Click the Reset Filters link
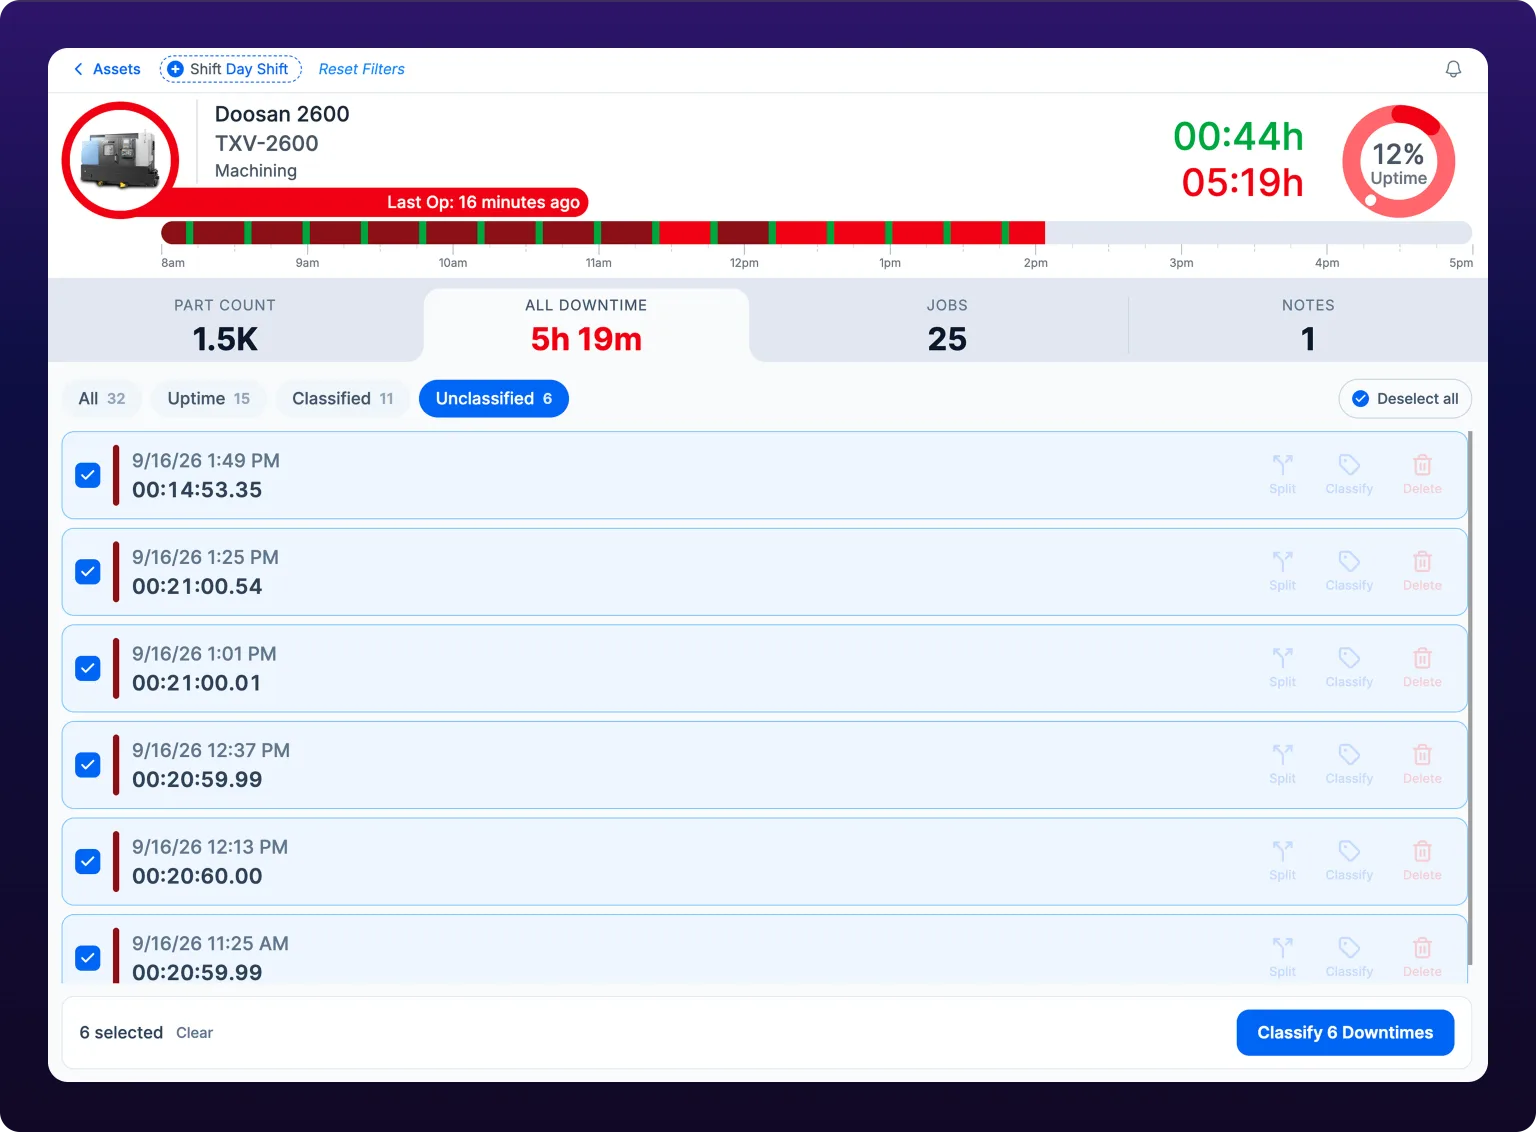Viewport: 1536px width, 1132px height. pyautogui.click(x=362, y=69)
